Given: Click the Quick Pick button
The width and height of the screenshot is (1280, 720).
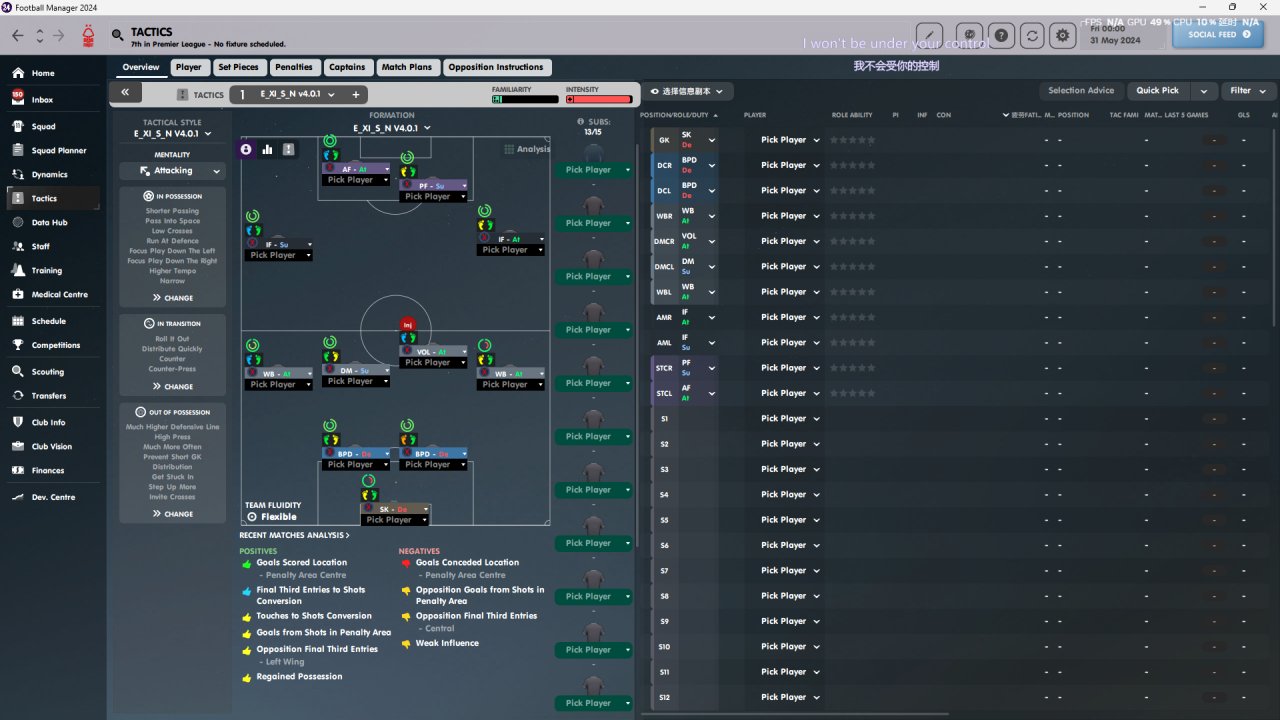Looking at the screenshot, I should [1157, 91].
